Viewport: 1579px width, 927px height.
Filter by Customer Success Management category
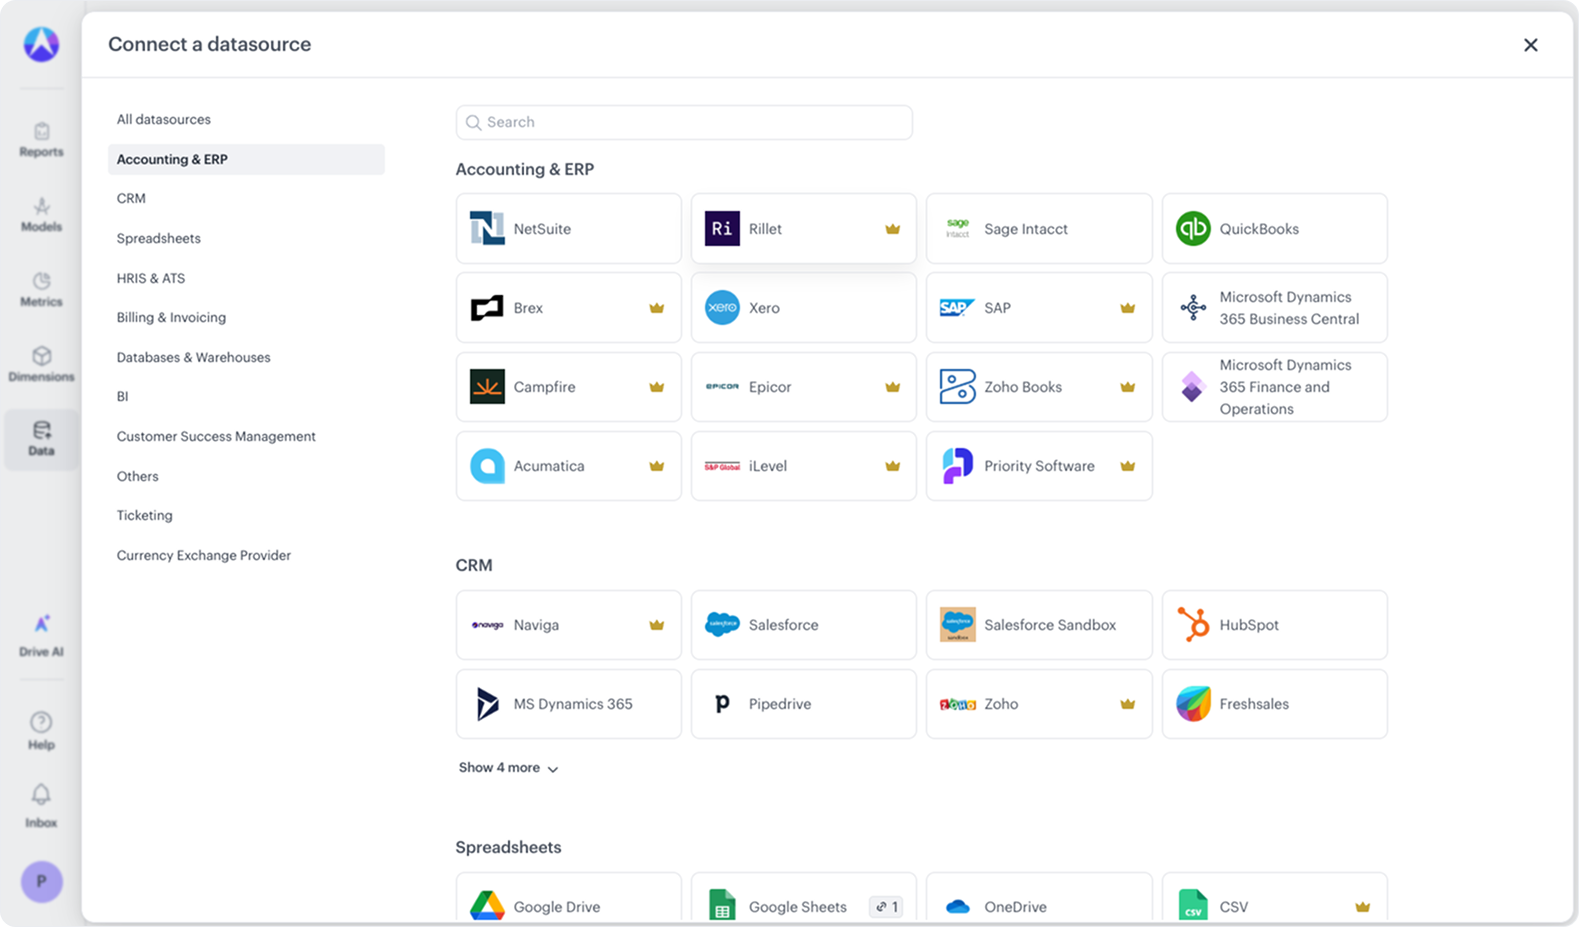pos(246,436)
